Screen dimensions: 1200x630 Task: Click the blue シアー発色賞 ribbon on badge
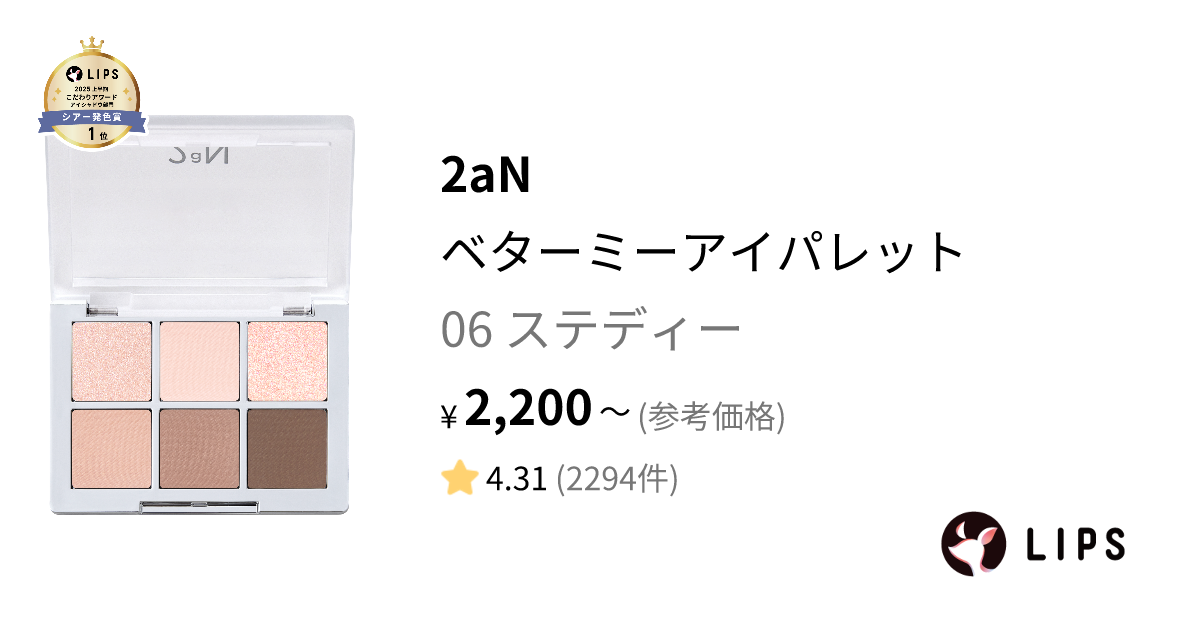point(91,120)
